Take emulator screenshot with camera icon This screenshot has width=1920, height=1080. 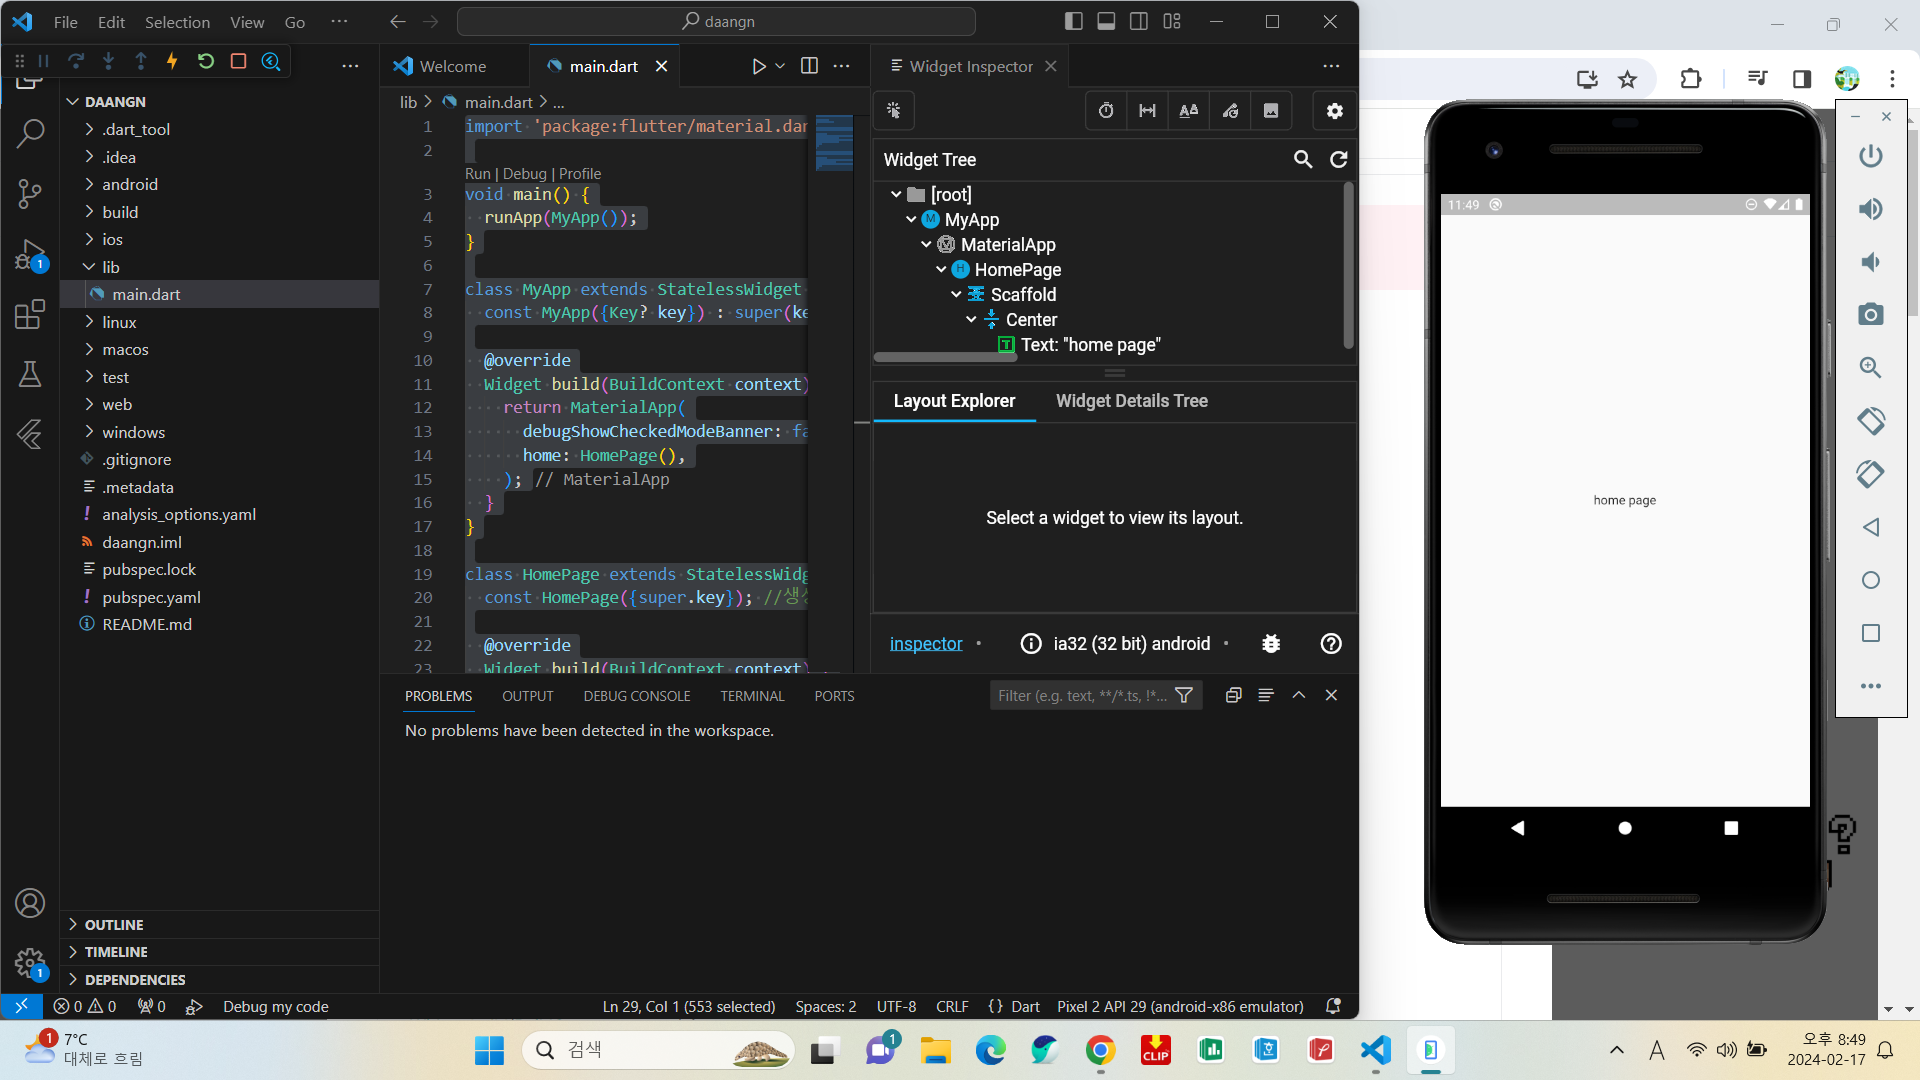point(1871,315)
